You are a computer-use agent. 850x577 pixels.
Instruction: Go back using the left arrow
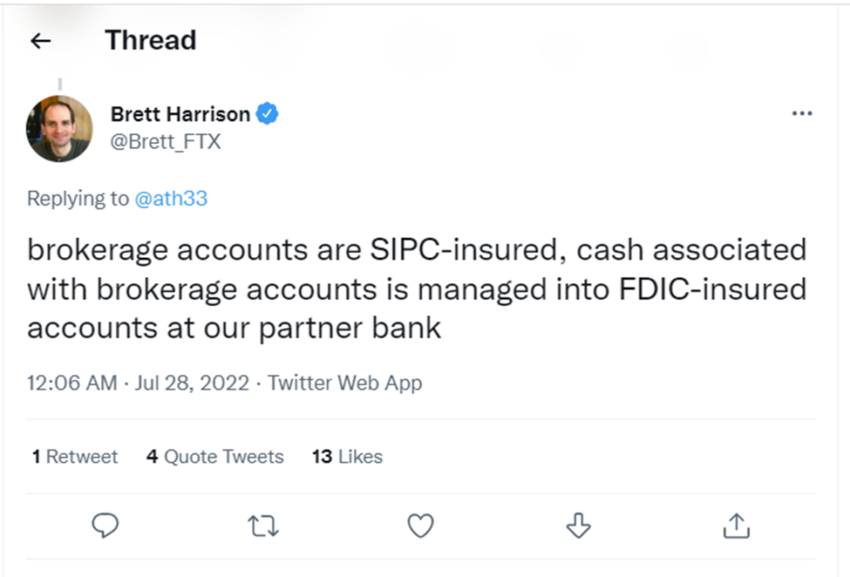(41, 41)
